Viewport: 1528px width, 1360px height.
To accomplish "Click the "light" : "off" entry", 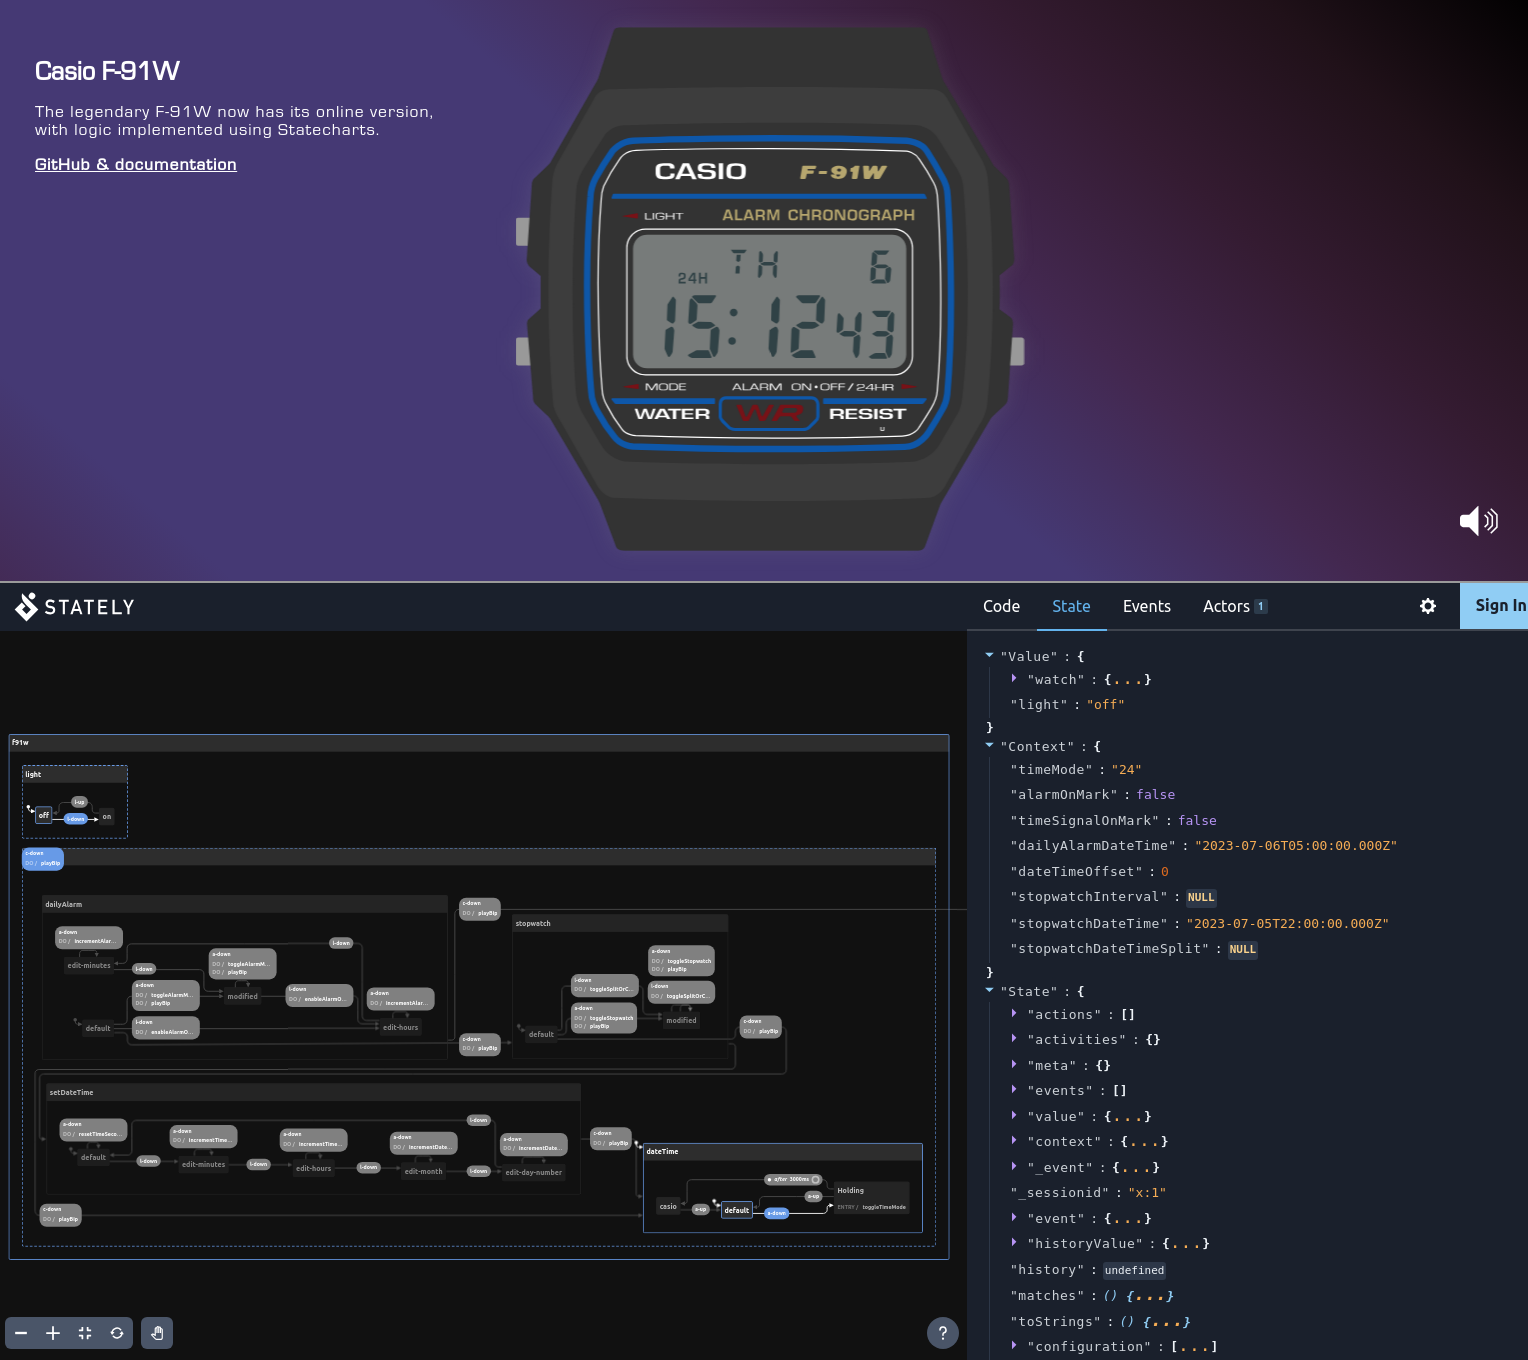I will (x=1067, y=704).
